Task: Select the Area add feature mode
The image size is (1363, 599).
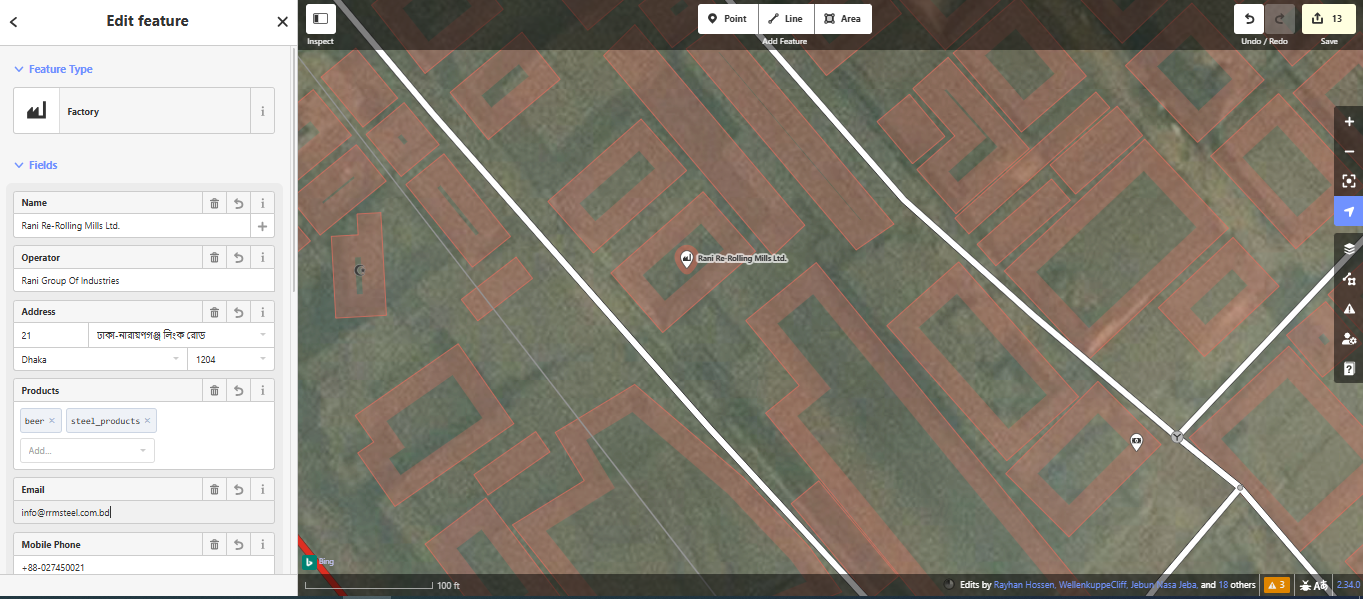Action: pos(843,19)
